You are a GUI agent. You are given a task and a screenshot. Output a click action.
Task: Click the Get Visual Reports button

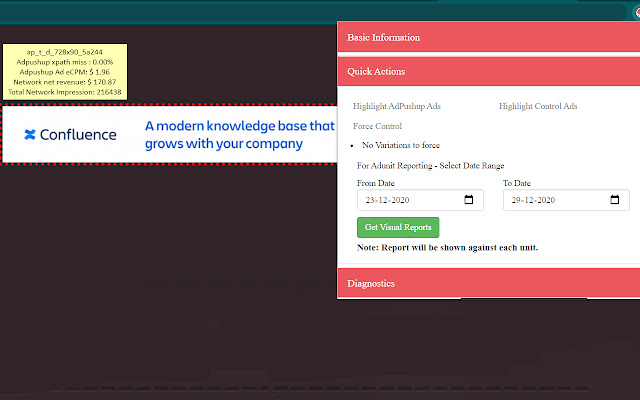[398, 227]
